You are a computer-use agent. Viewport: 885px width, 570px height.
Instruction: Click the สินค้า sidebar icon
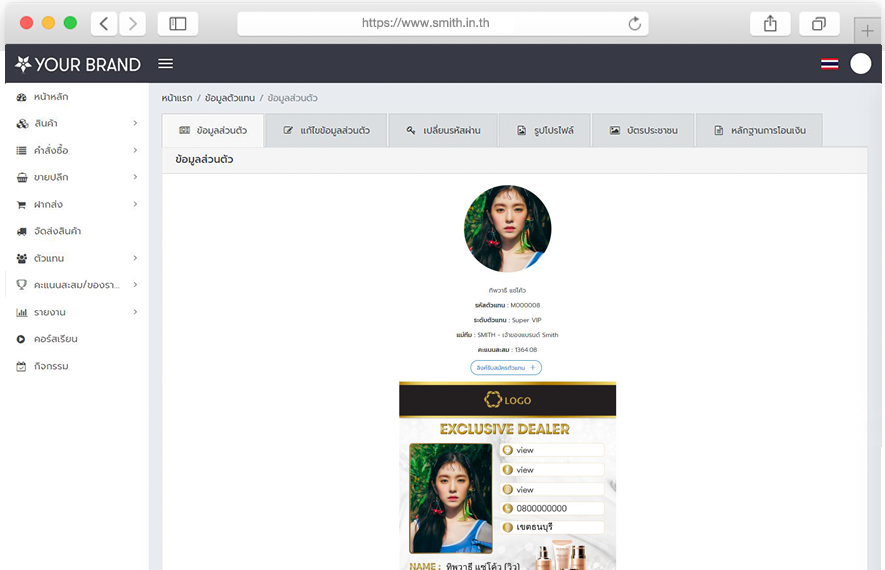click(x=21, y=124)
